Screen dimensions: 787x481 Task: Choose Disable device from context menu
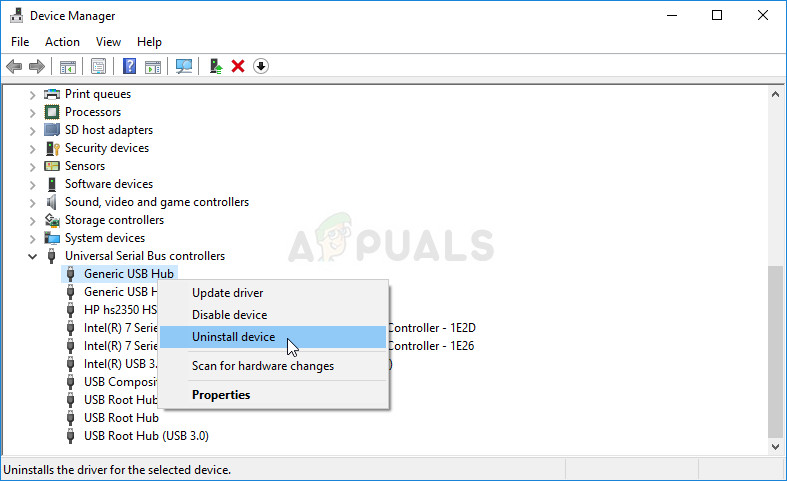coord(273,315)
